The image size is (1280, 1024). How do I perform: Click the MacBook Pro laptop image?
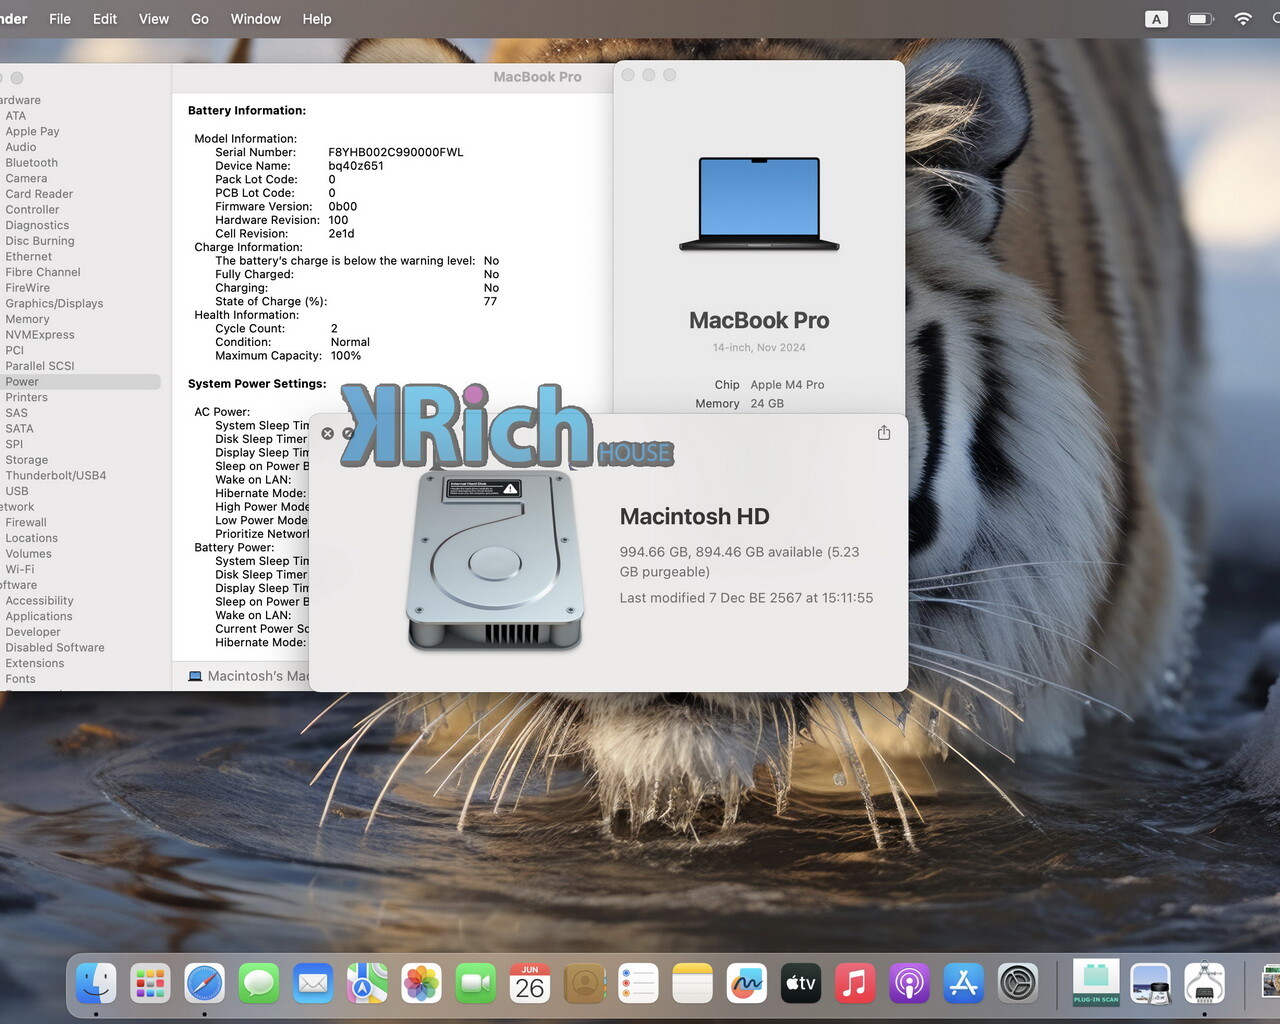point(759,204)
